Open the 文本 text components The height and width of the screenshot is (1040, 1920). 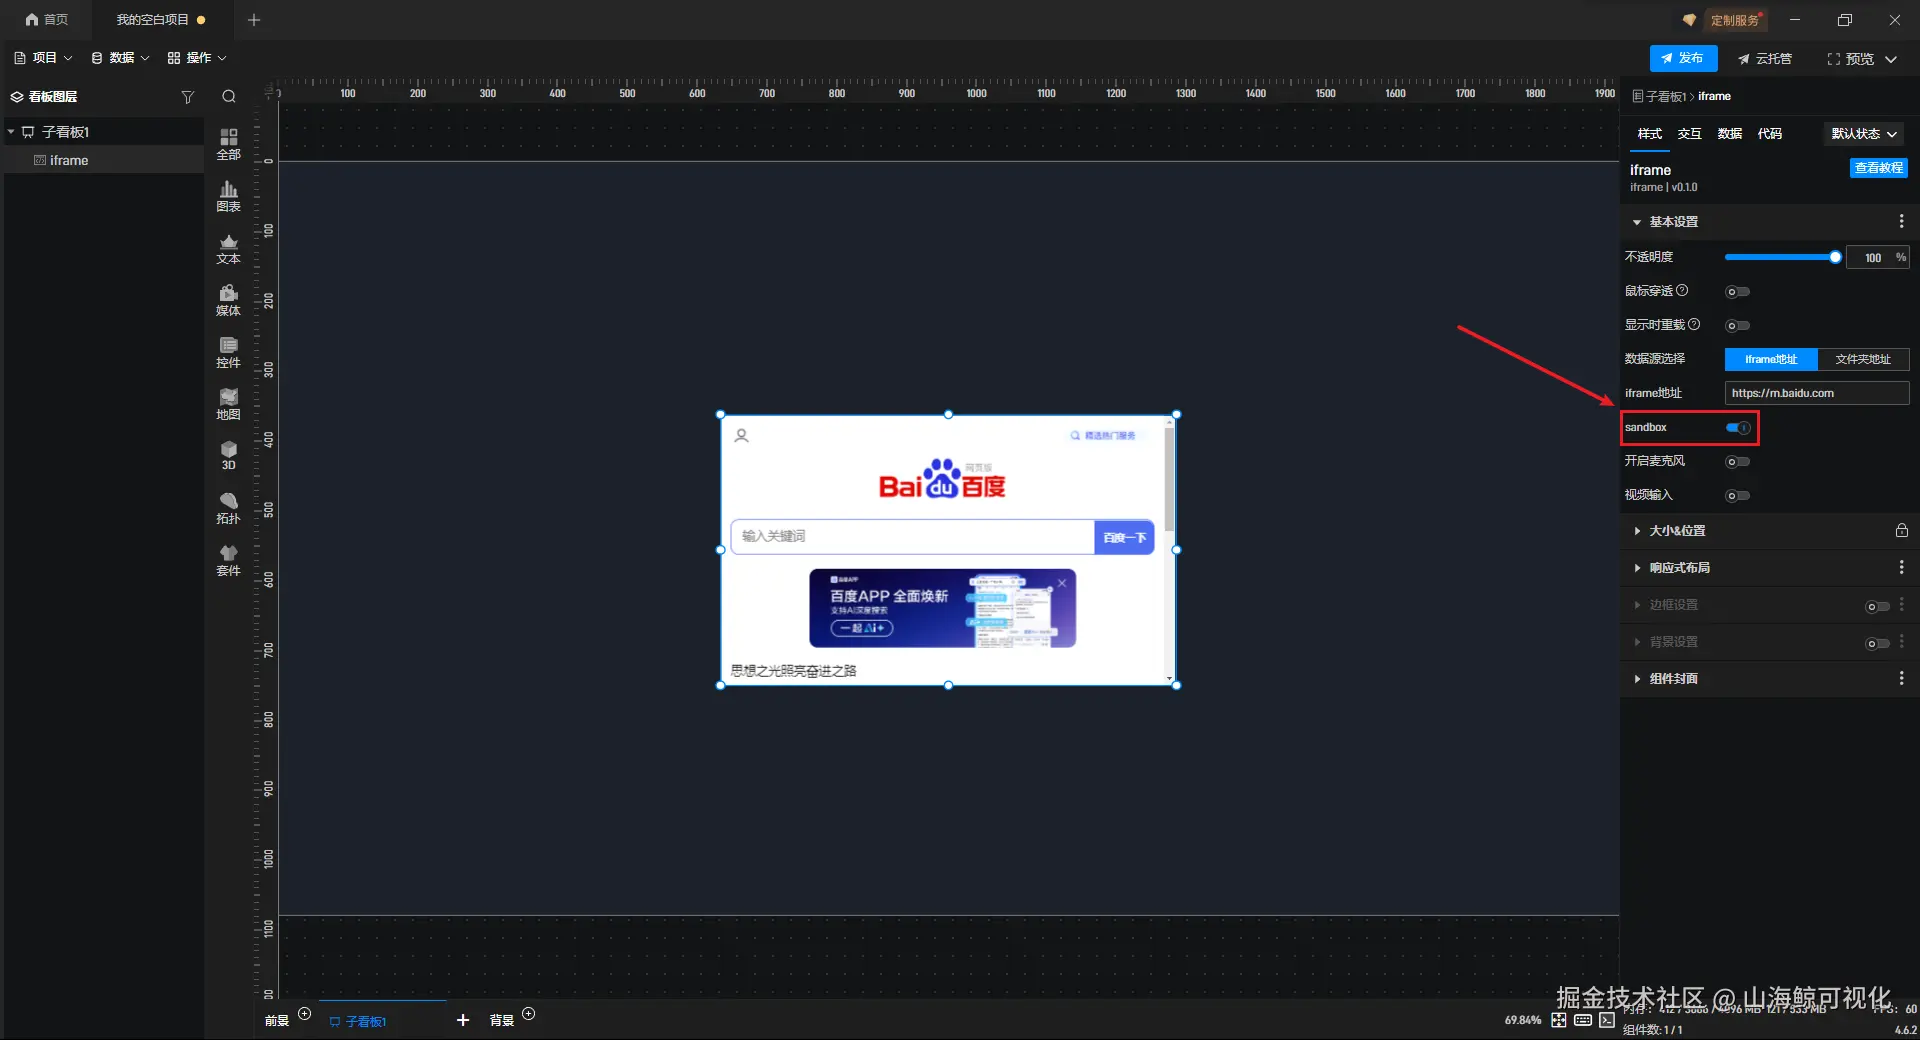(x=229, y=248)
